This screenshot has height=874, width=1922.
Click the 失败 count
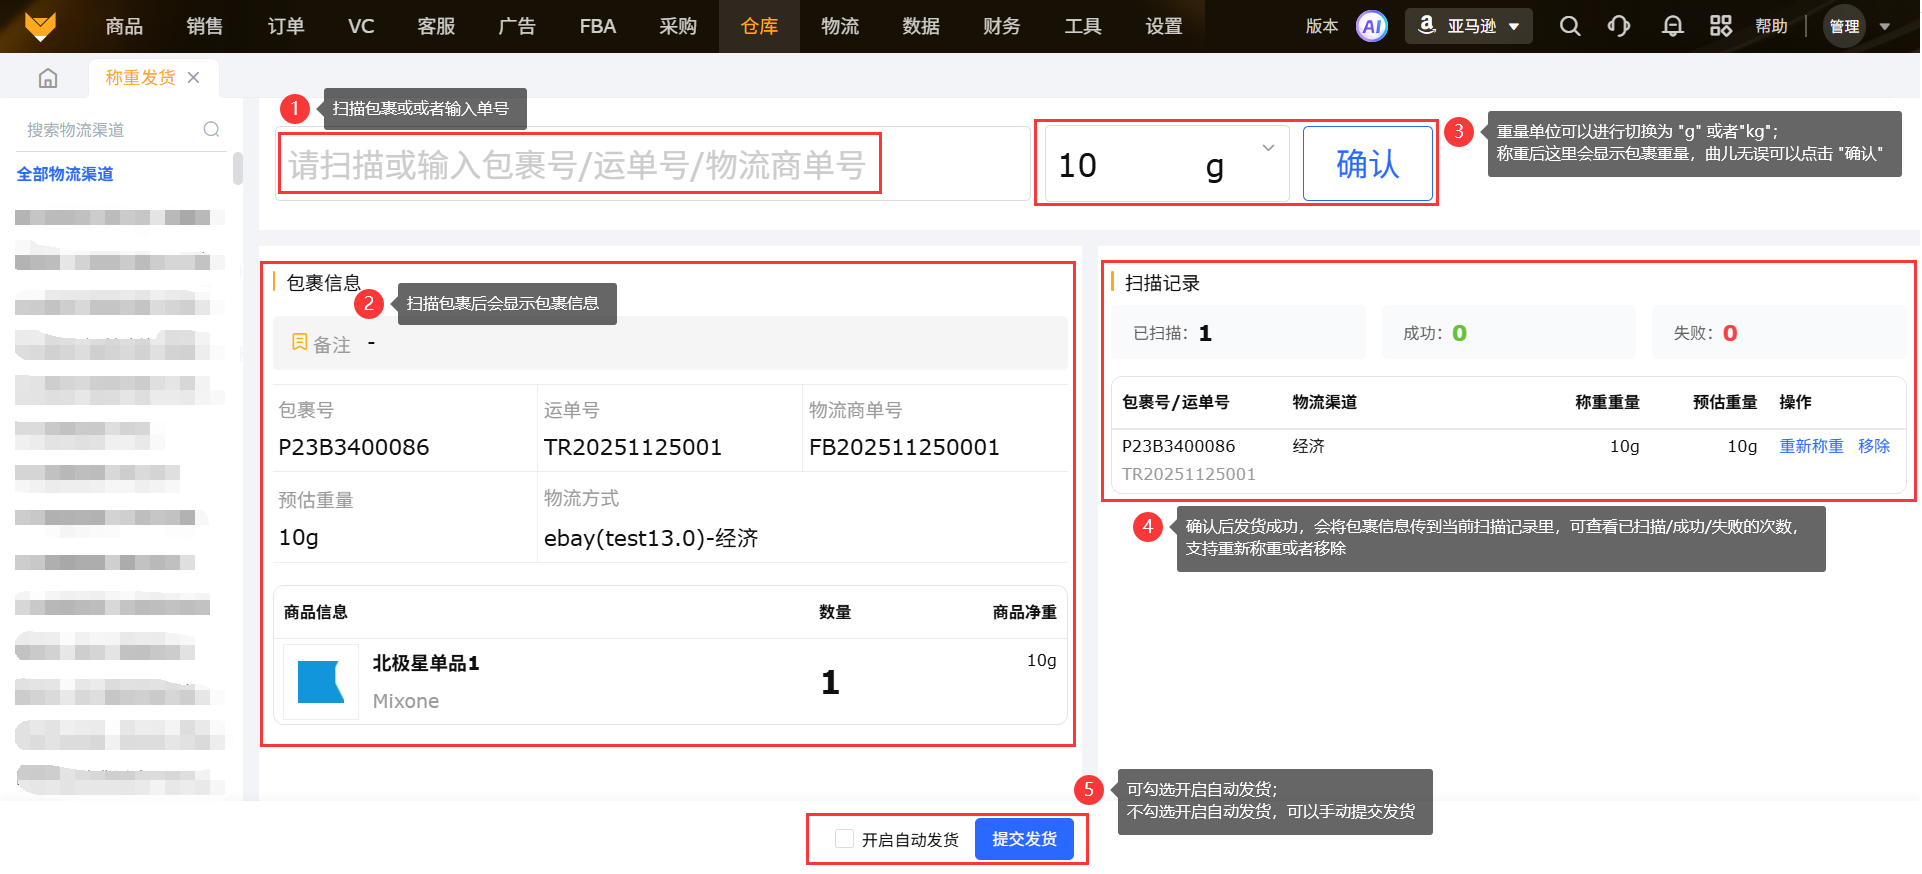coord(1730,333)
